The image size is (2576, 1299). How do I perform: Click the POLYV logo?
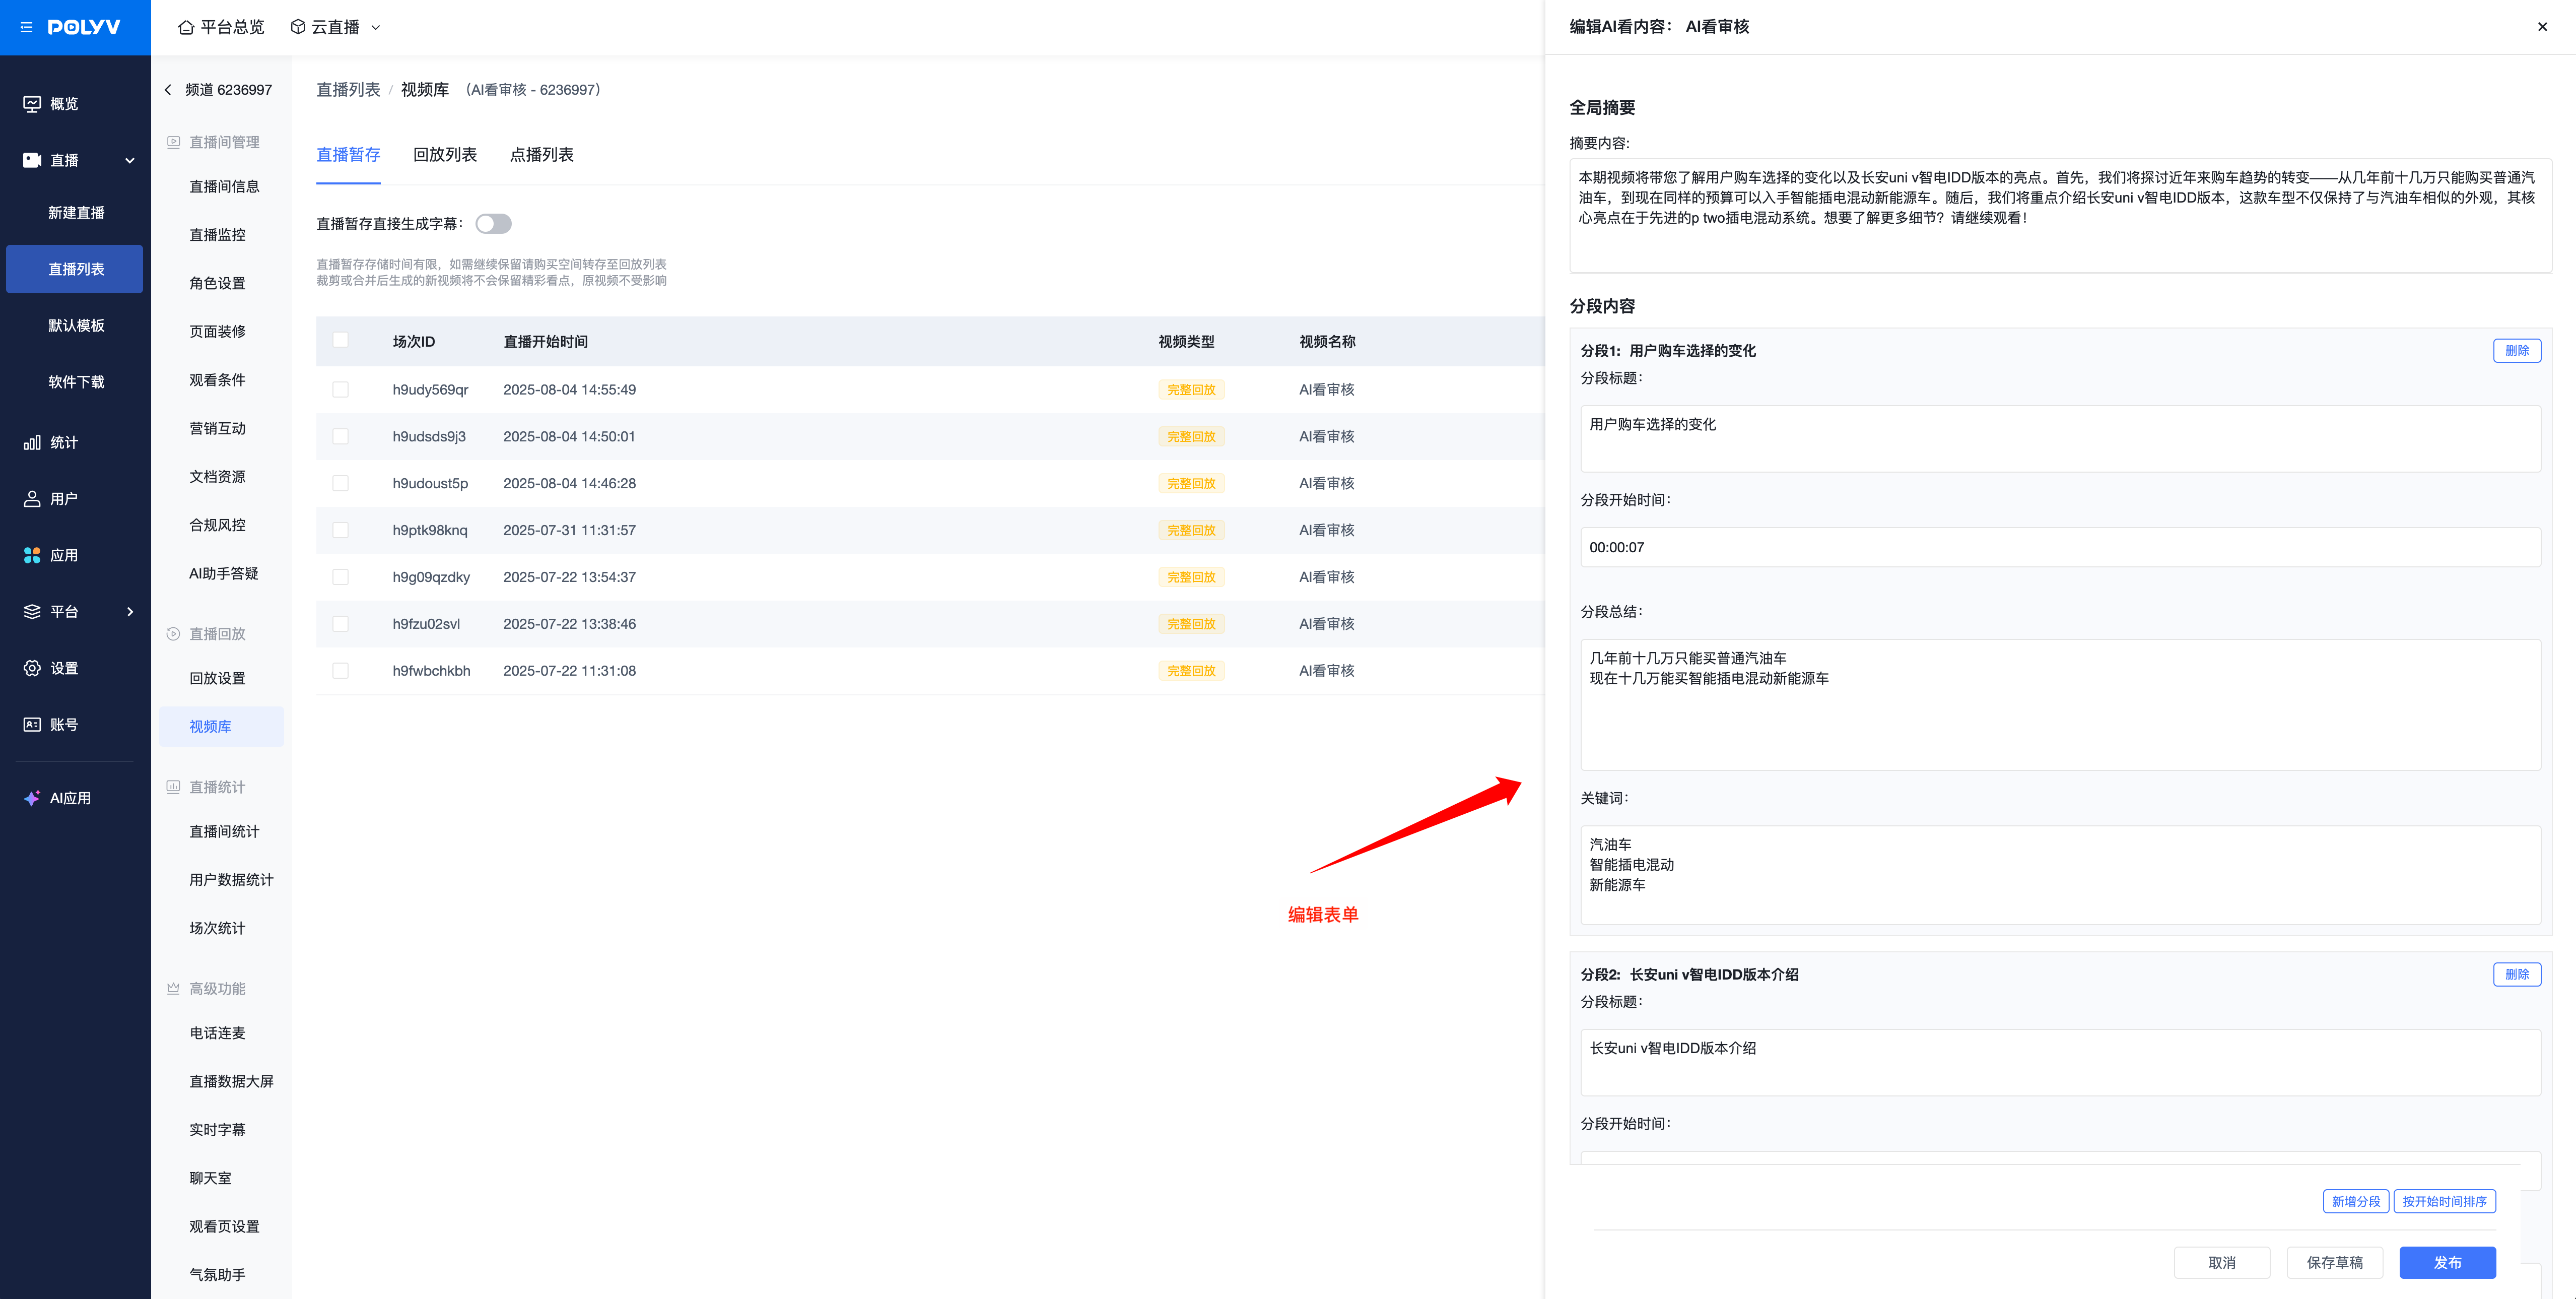(x=84, y=27)
